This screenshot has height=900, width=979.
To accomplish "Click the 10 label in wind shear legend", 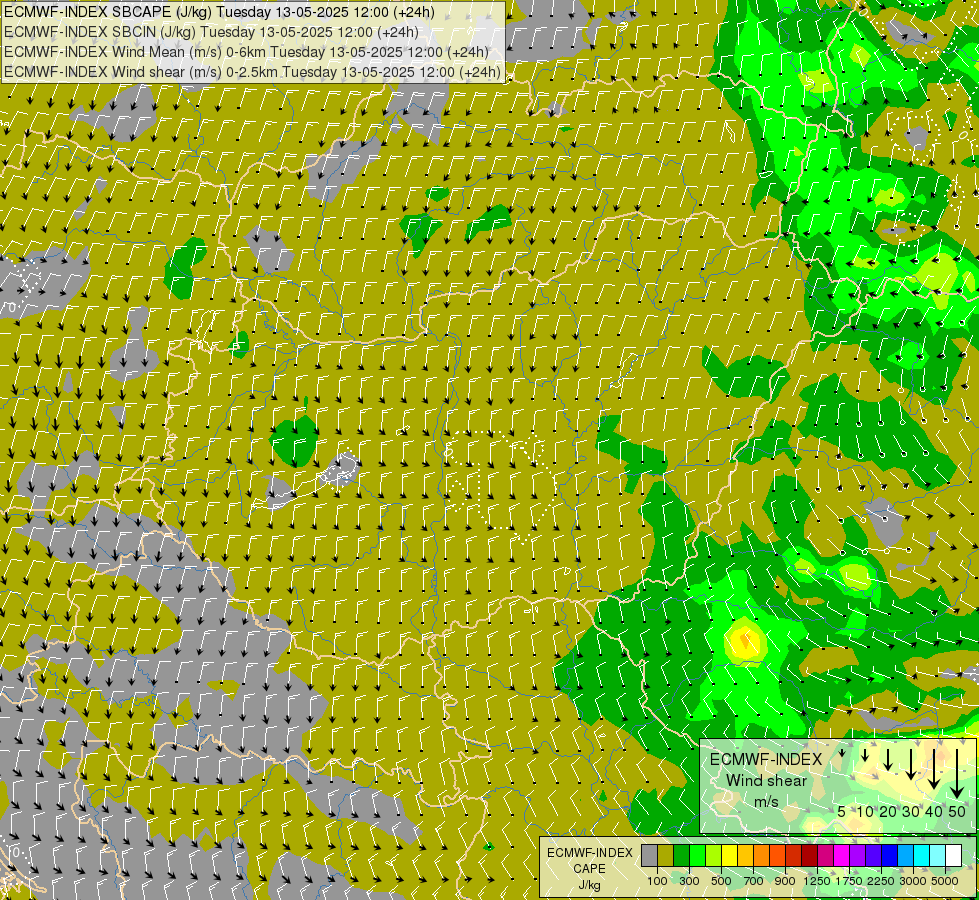I will (865, 811).
